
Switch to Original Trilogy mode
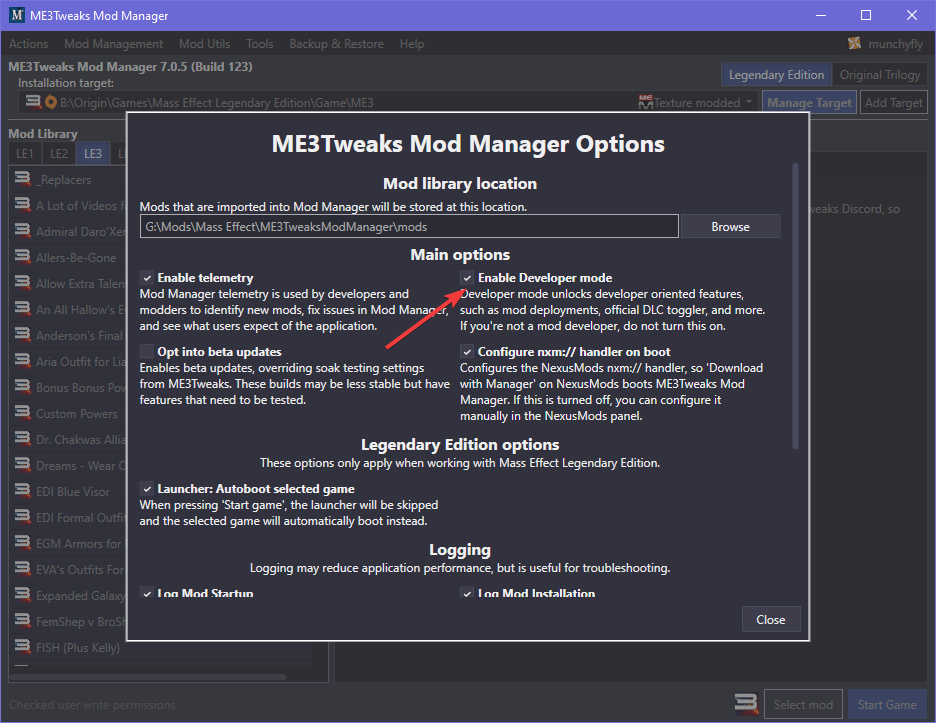tap(880, 75)
